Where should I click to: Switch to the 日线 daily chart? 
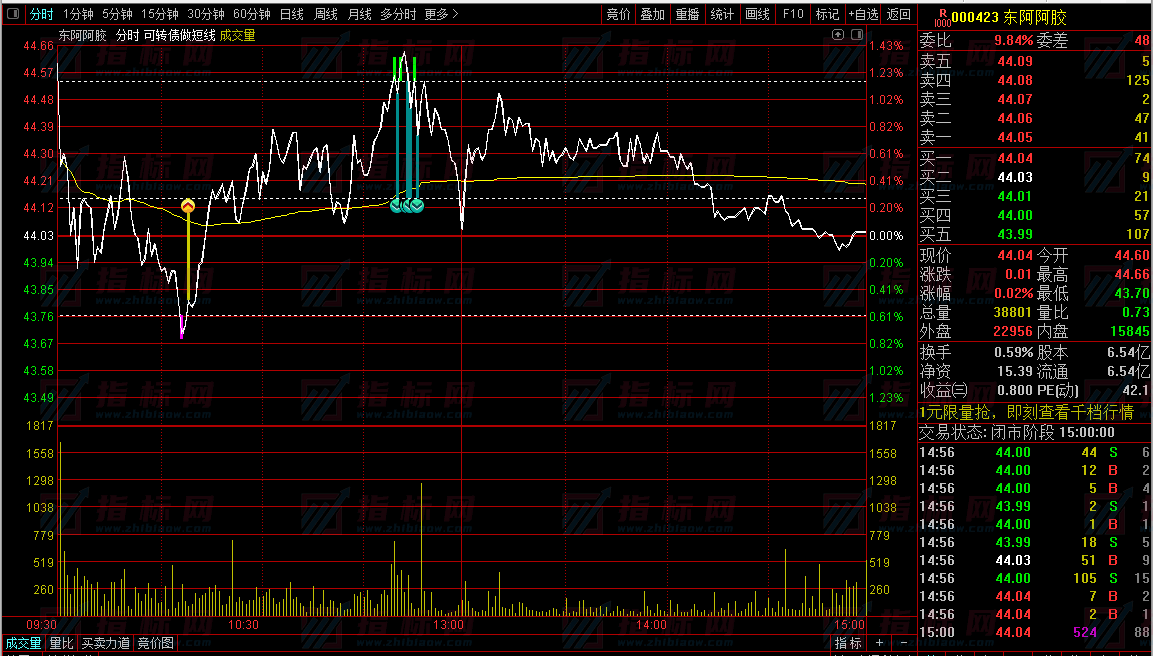[291, 13]
